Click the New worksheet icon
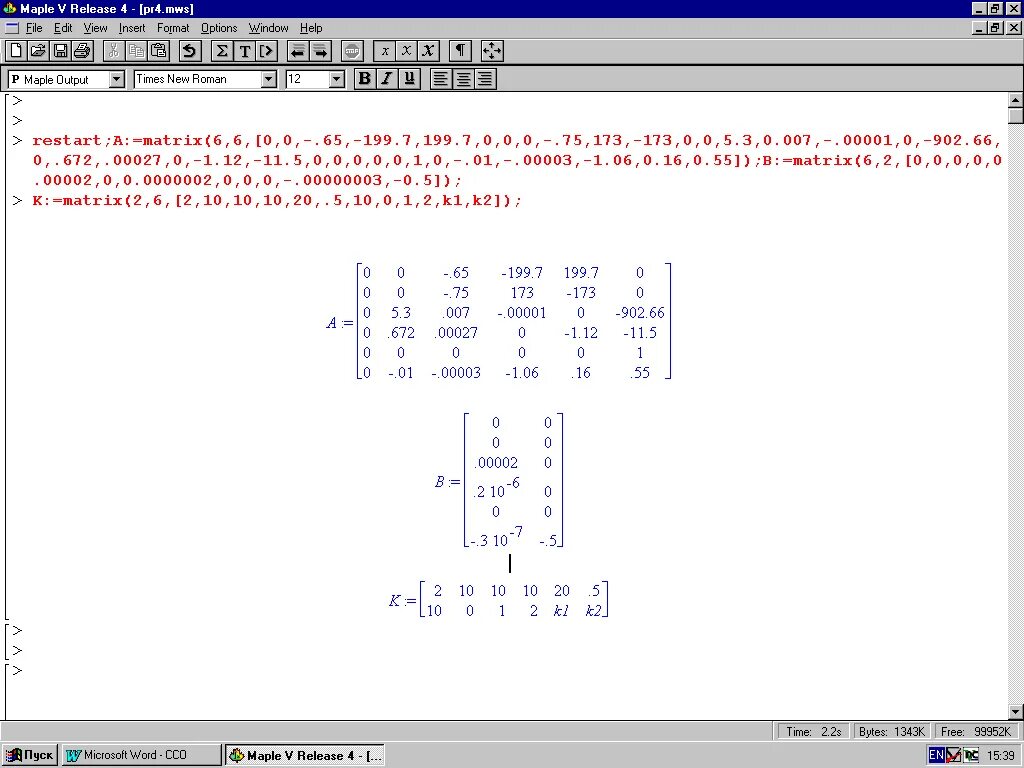This screenshot has height=768, width=1024. pos(16,51)
